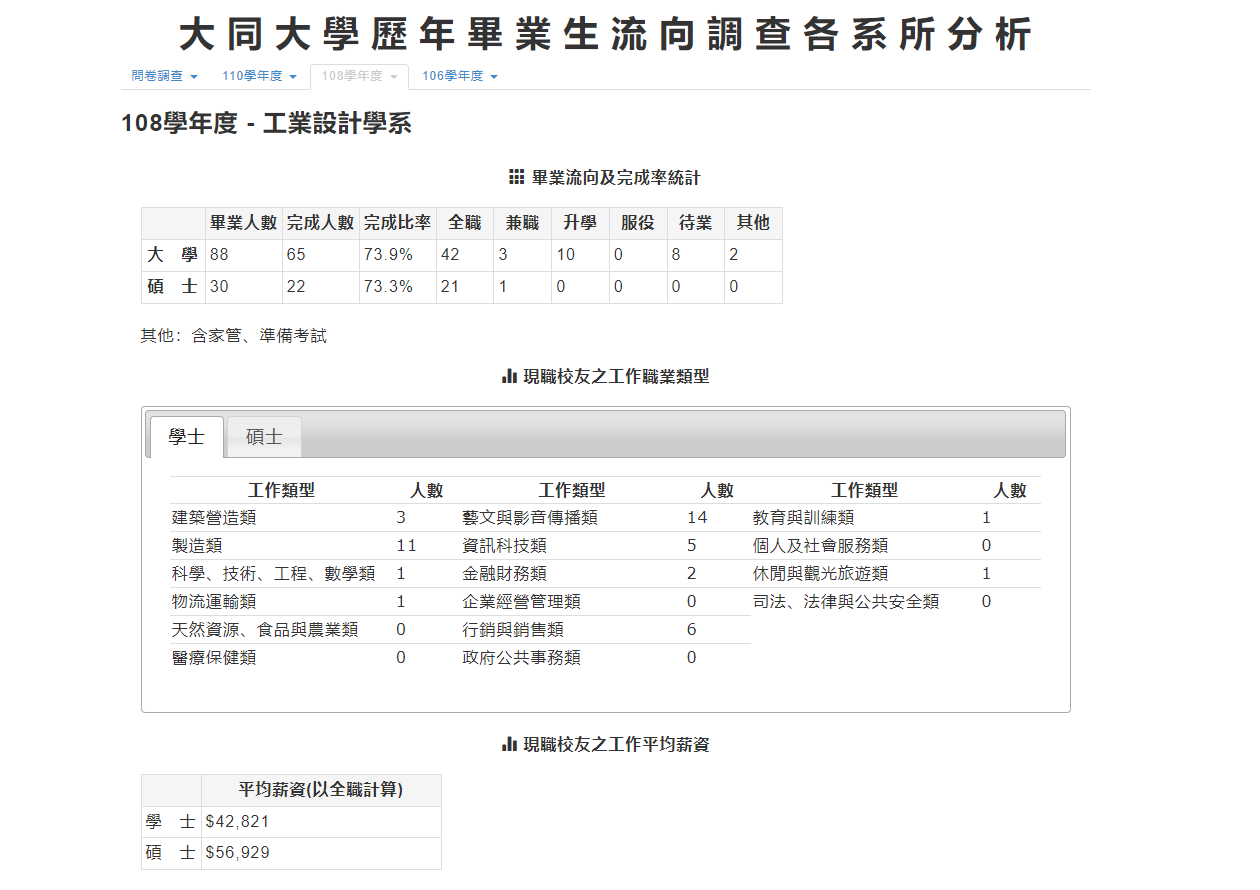Click the completed count cell 65
Screen dimensions: 1260x890
pos(320,255)
